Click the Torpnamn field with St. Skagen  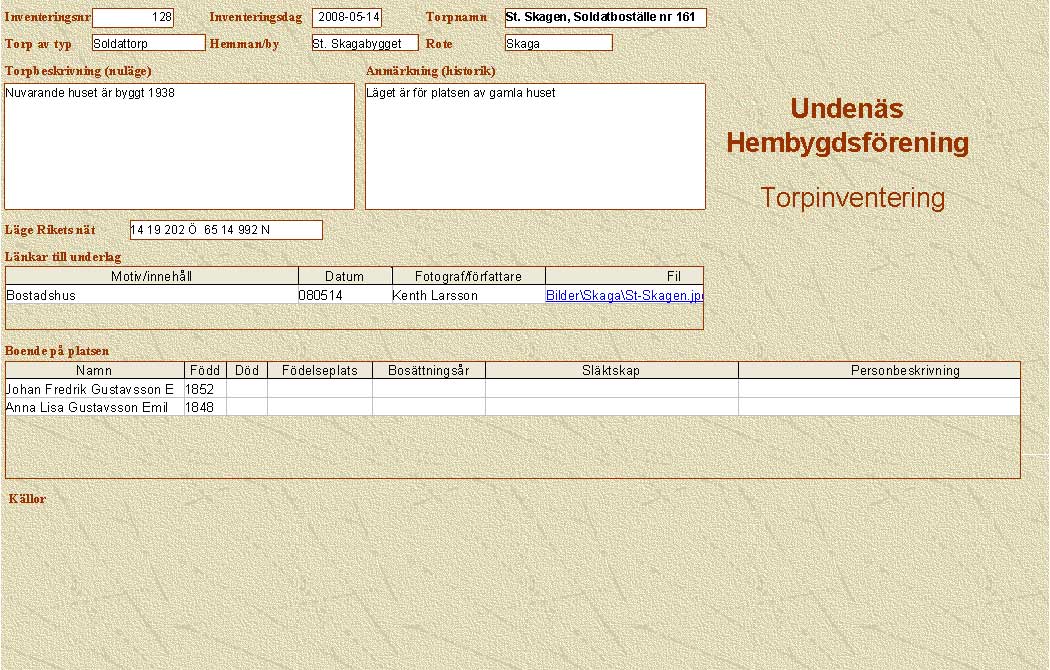604,18
